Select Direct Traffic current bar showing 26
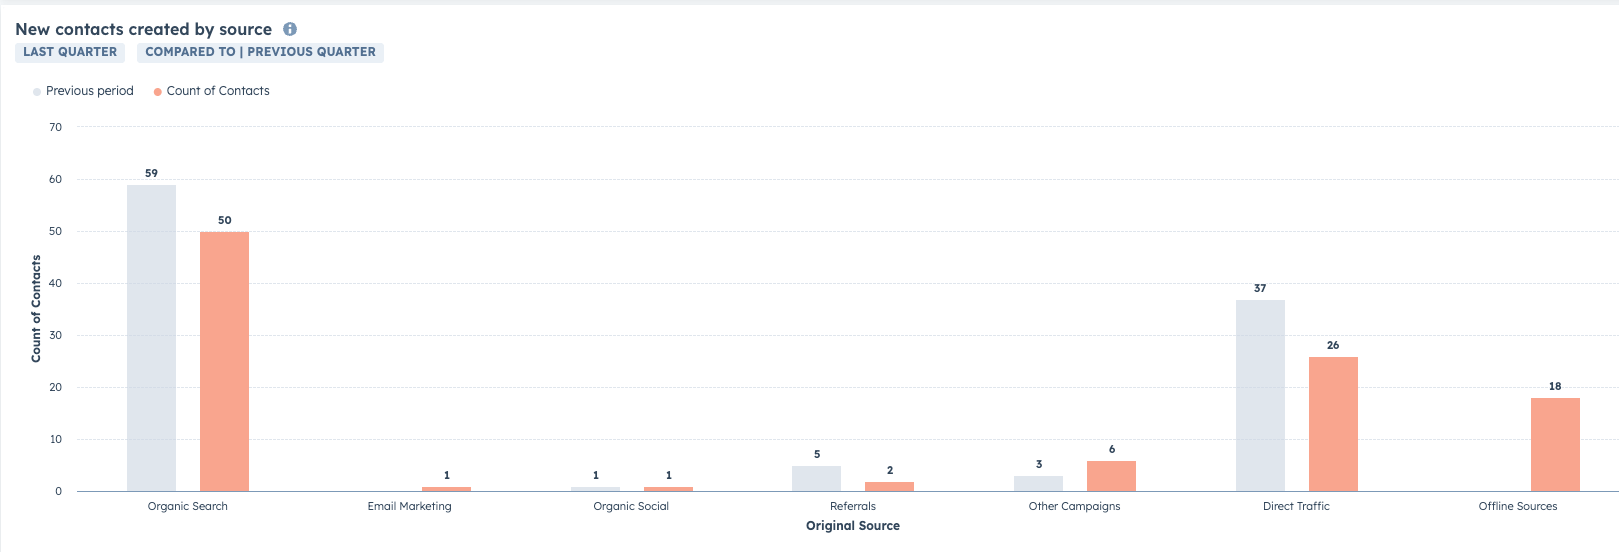 [1333, 424]
